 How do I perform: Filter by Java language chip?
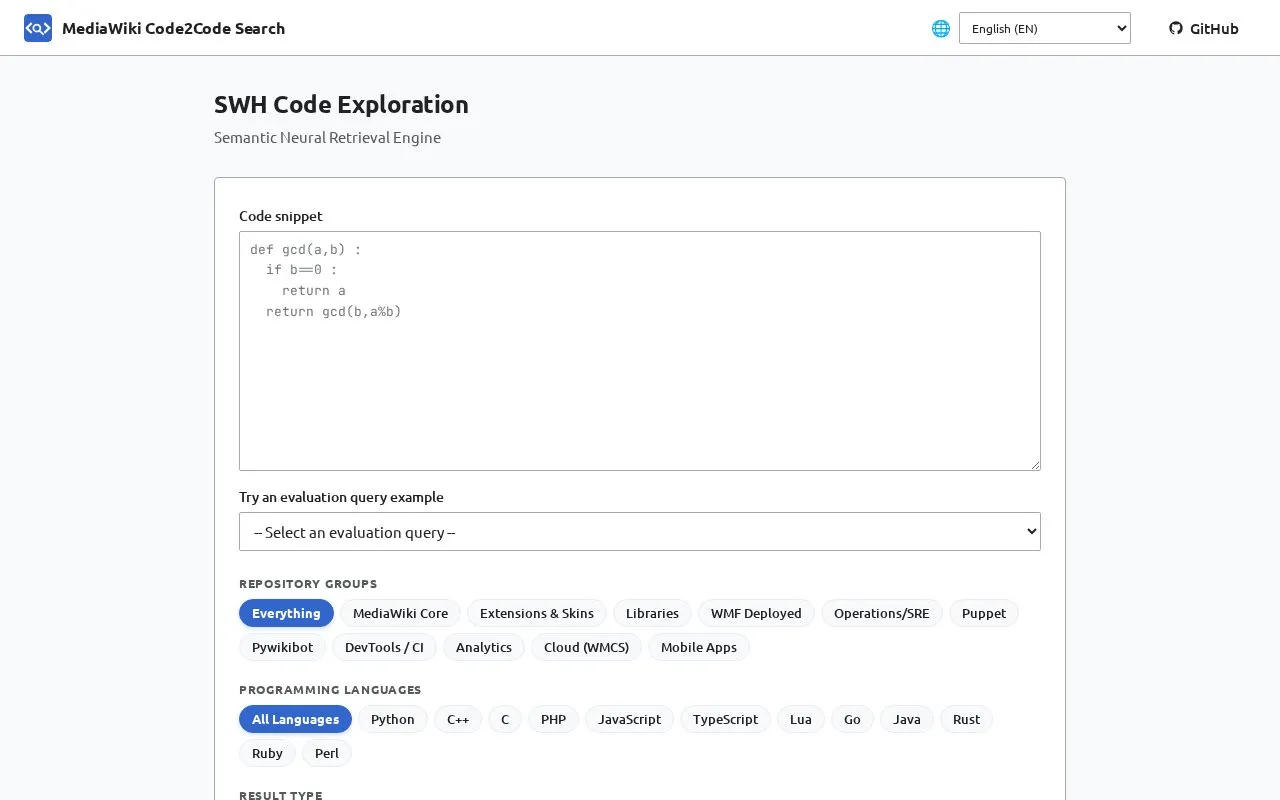[907, 719]
